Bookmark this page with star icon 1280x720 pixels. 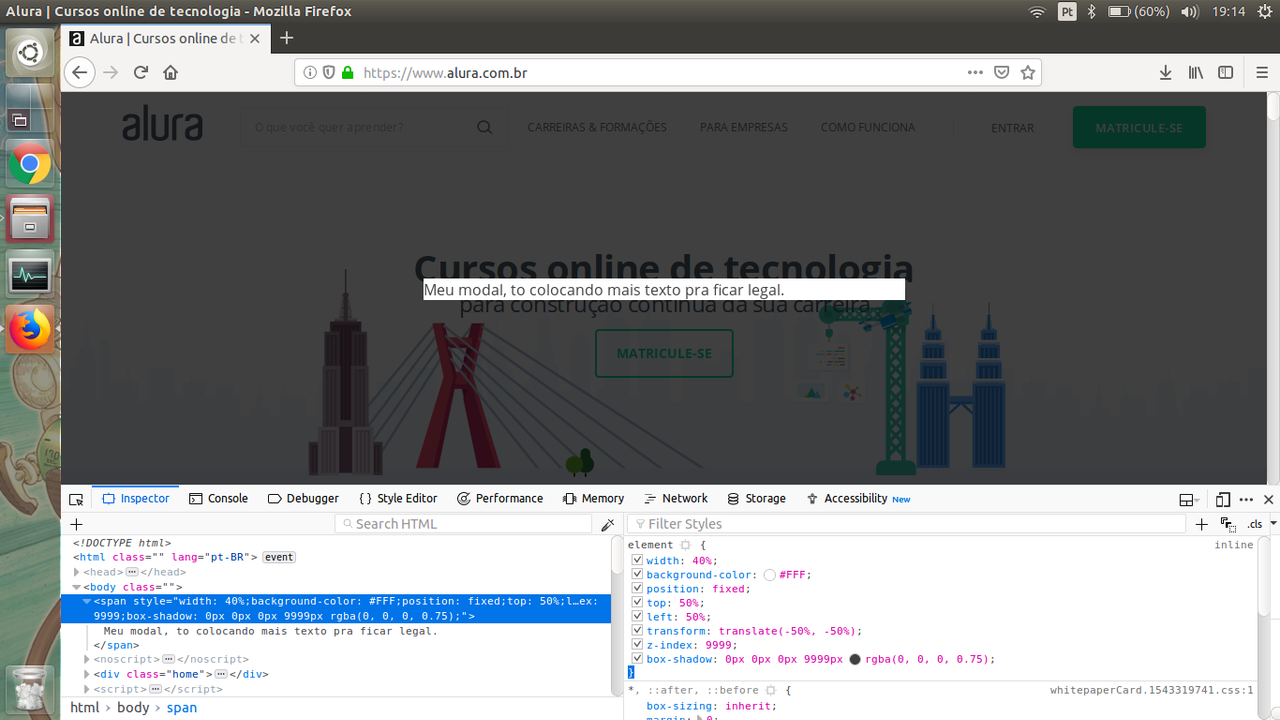pos(1027,72)
